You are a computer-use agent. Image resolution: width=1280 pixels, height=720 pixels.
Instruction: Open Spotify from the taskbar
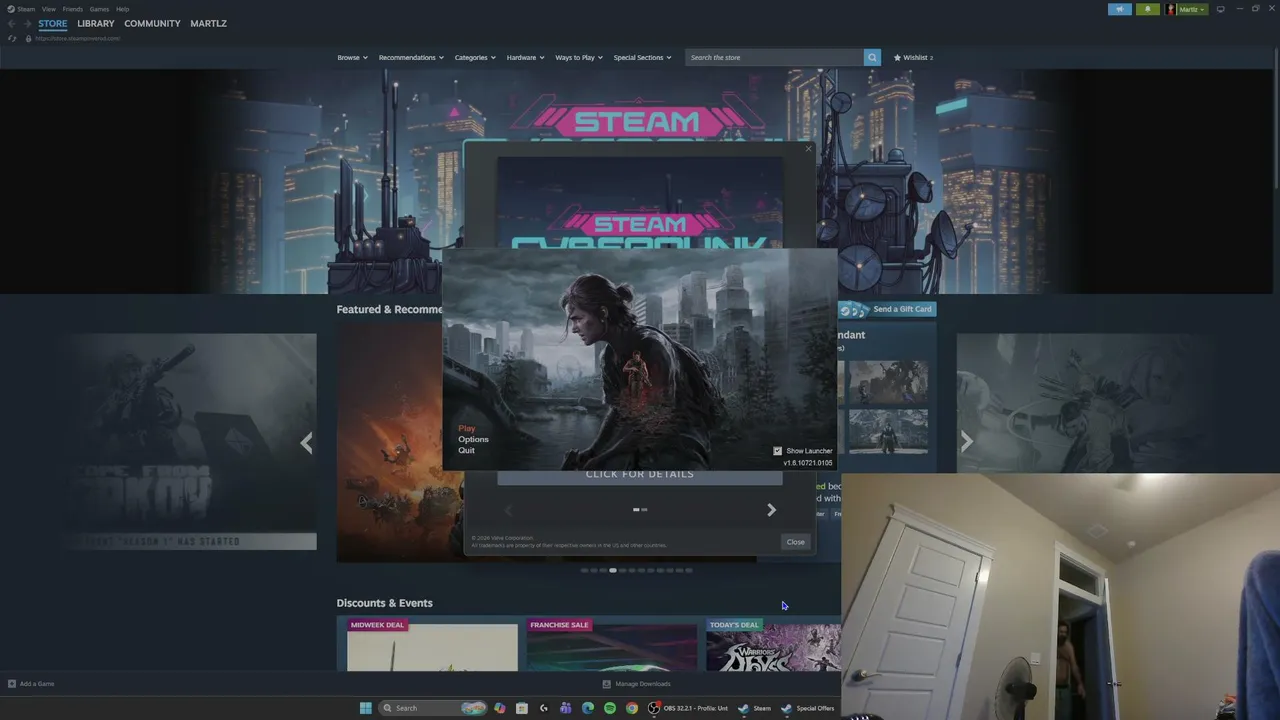pos(610,708)
